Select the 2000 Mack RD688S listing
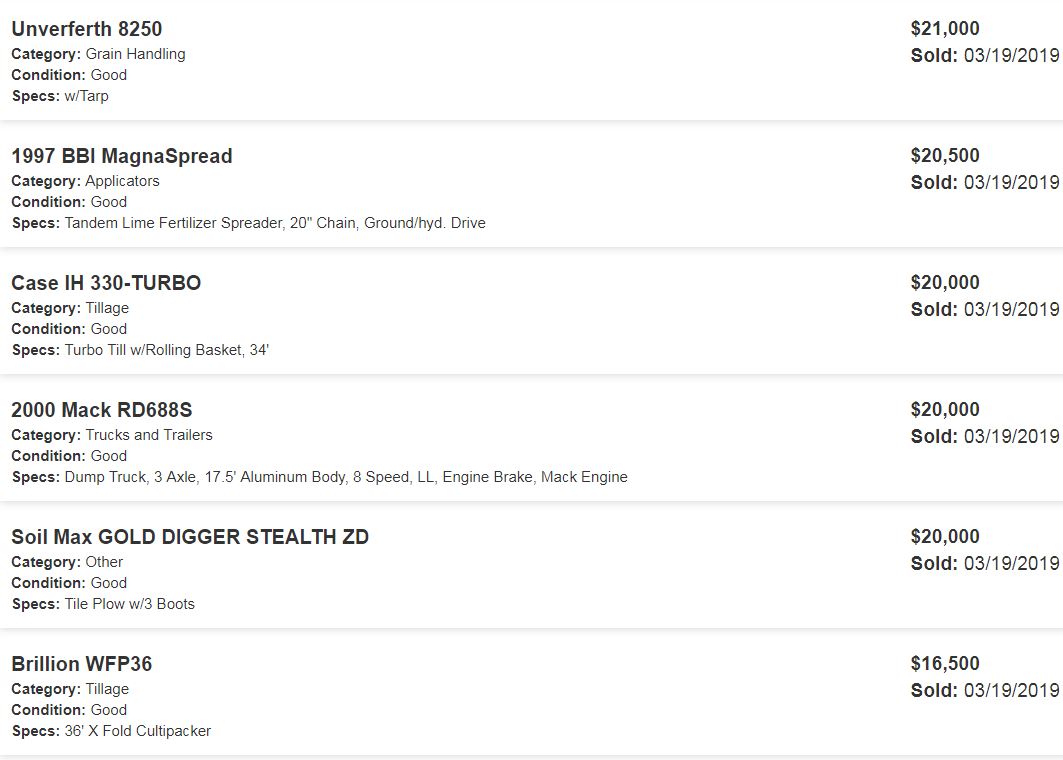The width and height of the screenshot is (1063, 760). pyautogui.click(x=101, y=410)
